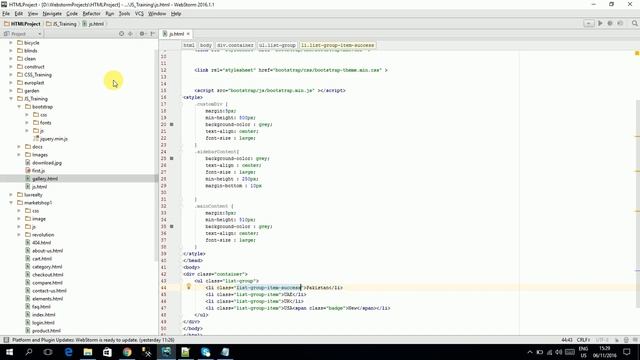Open File Explorer from the taskbar
Image resolution: width=640 pixels, height=360 pixels.
tap(88, 352)
